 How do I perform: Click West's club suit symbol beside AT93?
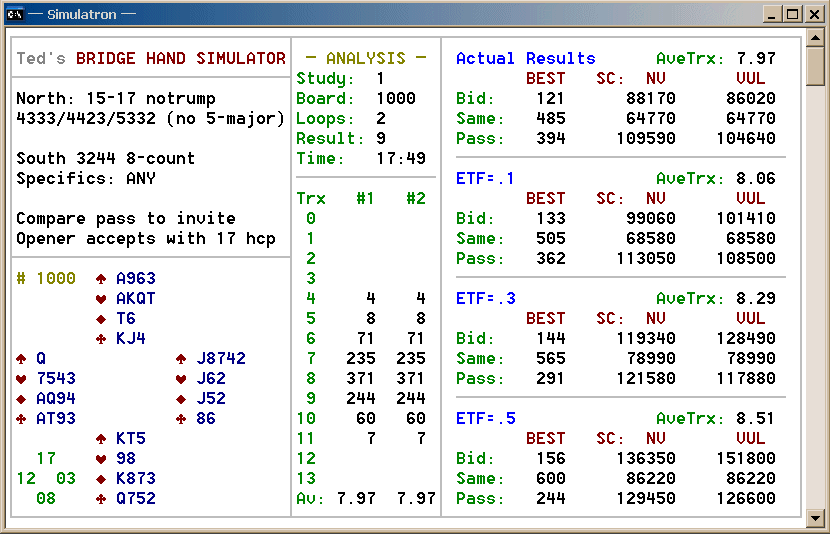click(21, 419)
